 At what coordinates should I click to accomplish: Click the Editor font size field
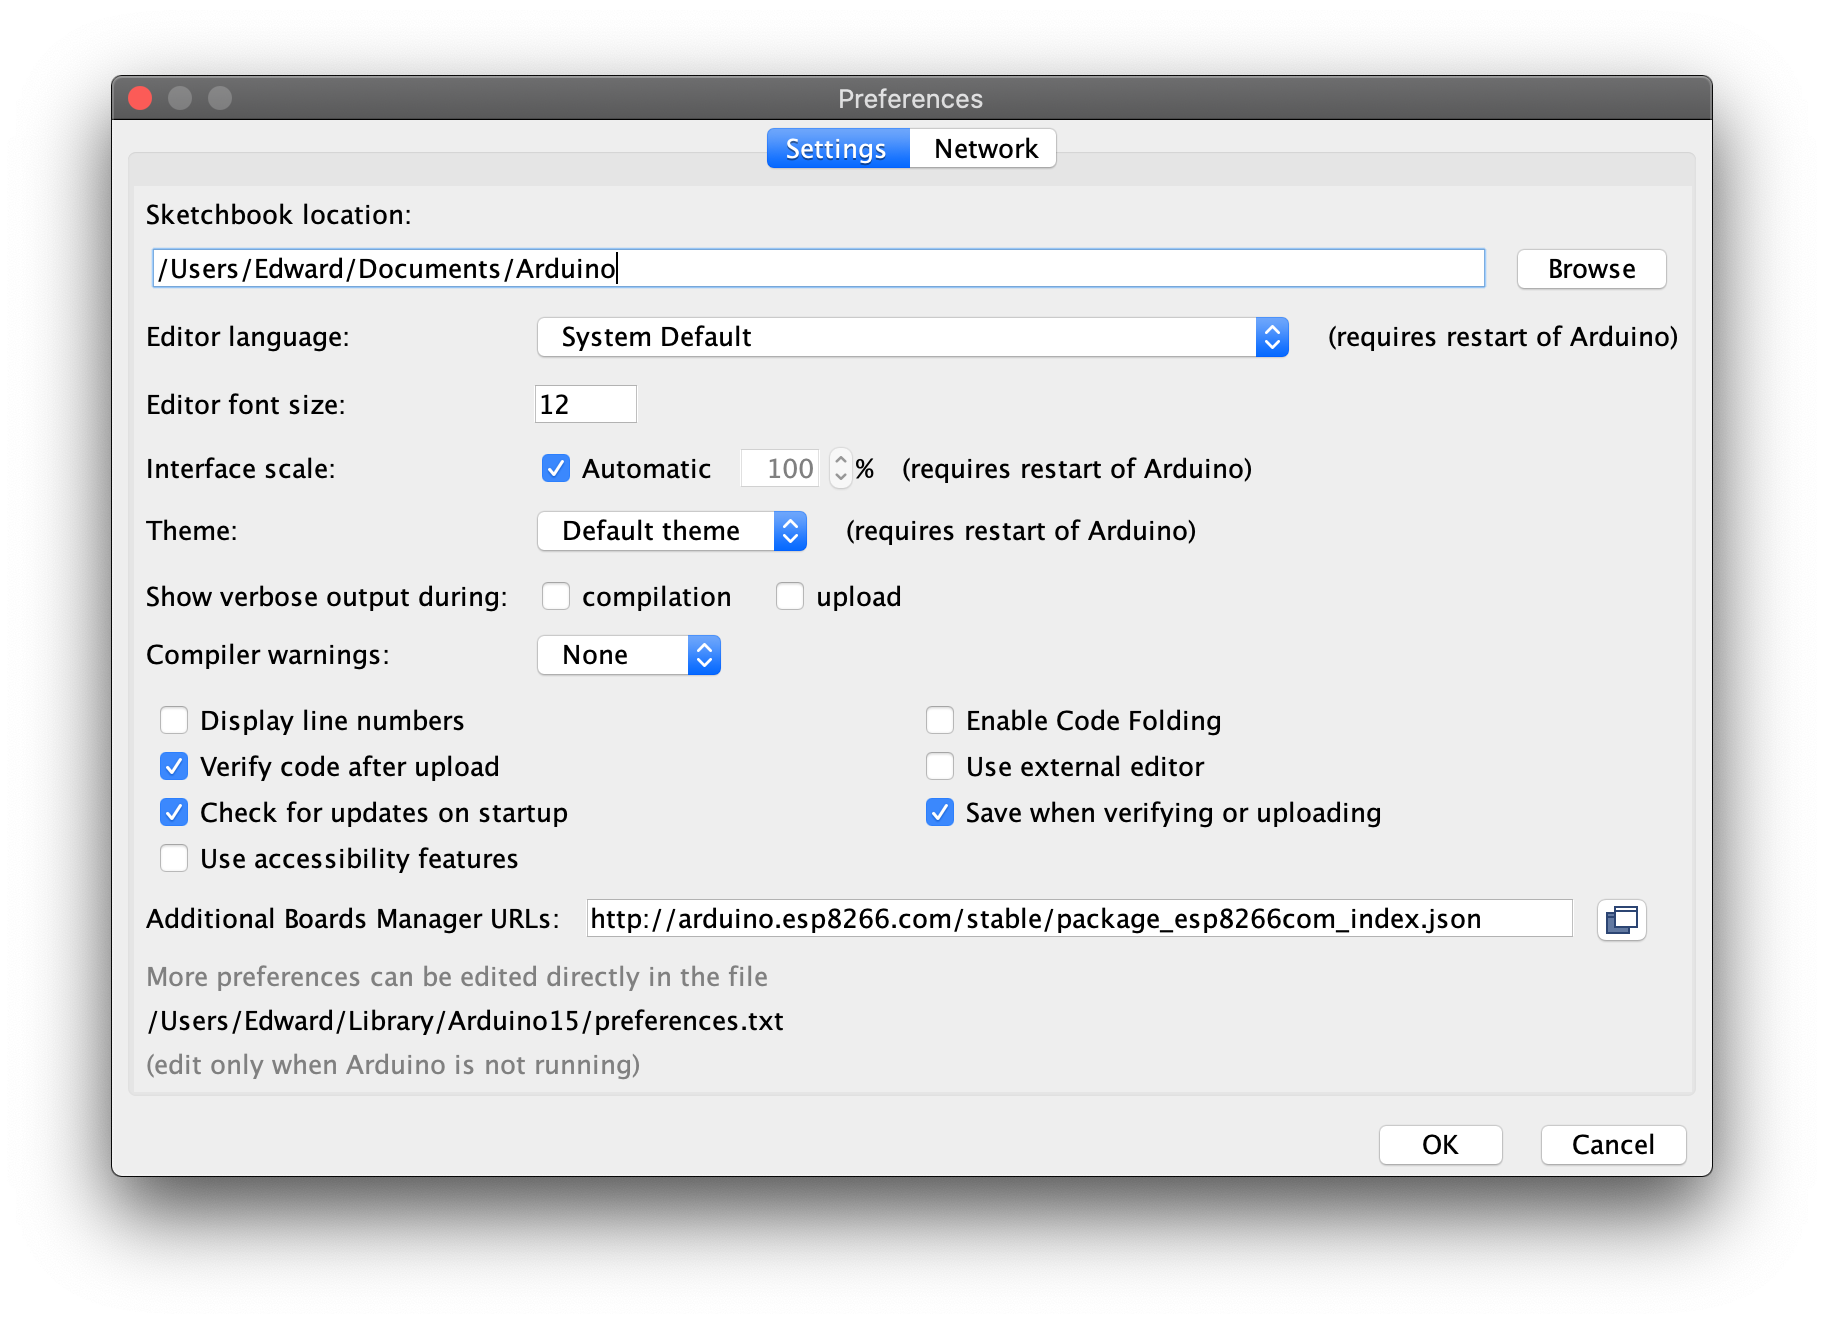tap(586, 404)
